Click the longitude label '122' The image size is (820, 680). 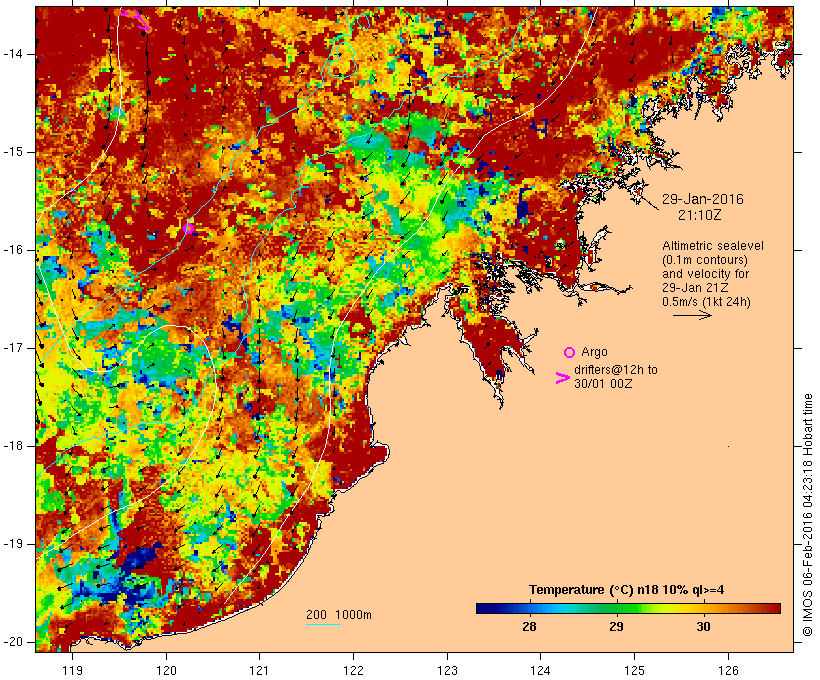coord(354,670)
